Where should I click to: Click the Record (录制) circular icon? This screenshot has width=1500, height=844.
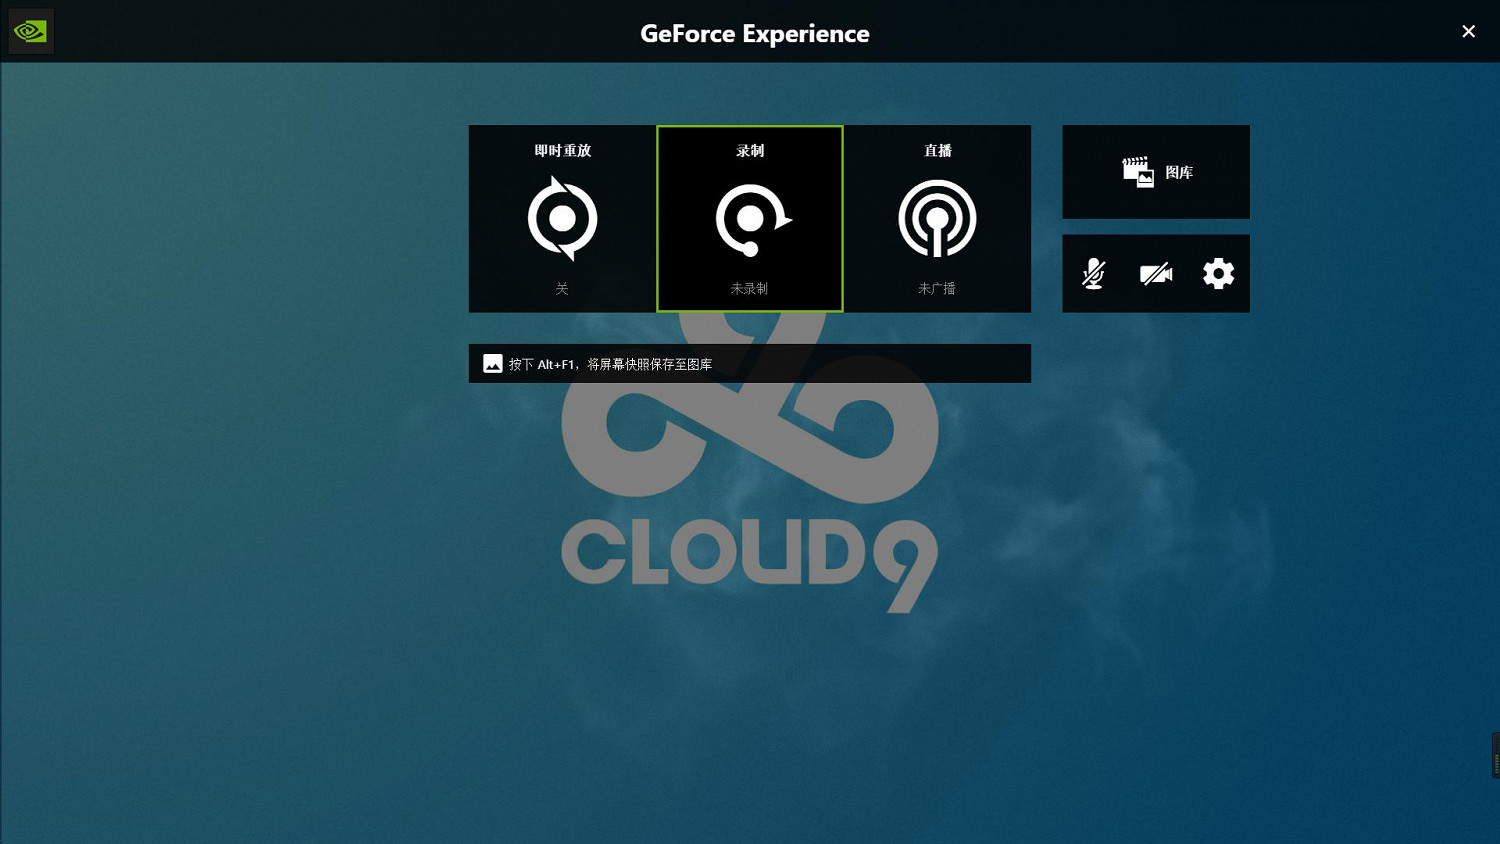pos(750,219)
